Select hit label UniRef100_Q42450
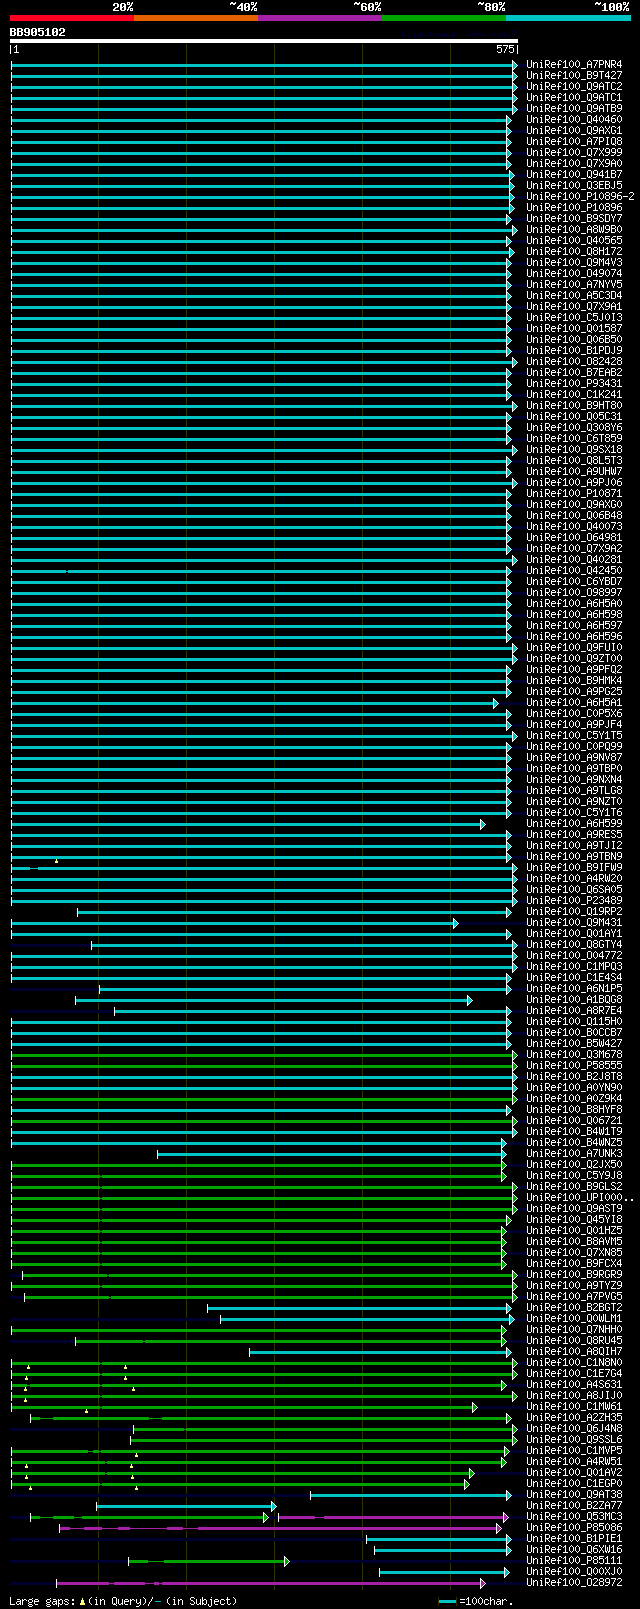This screenshot has height=1609, width=640. (574, 571)
